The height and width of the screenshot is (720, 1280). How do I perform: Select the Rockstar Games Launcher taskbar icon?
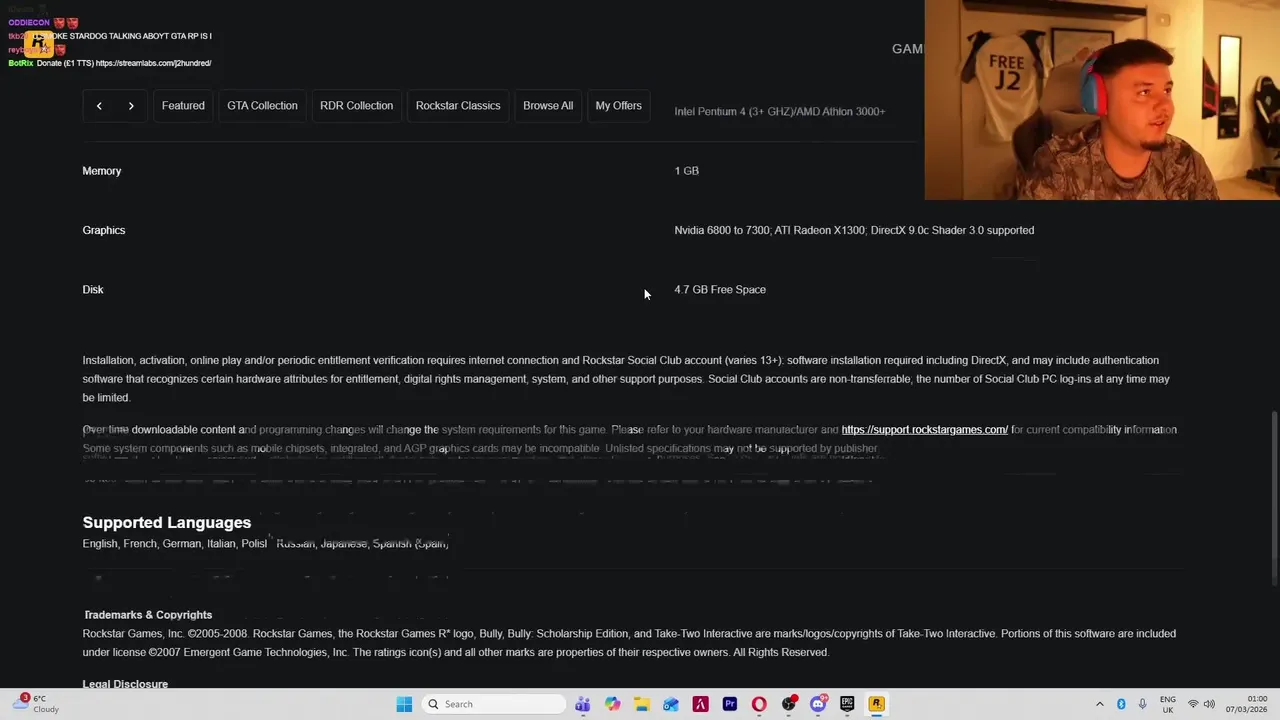[x=876, y=704]
